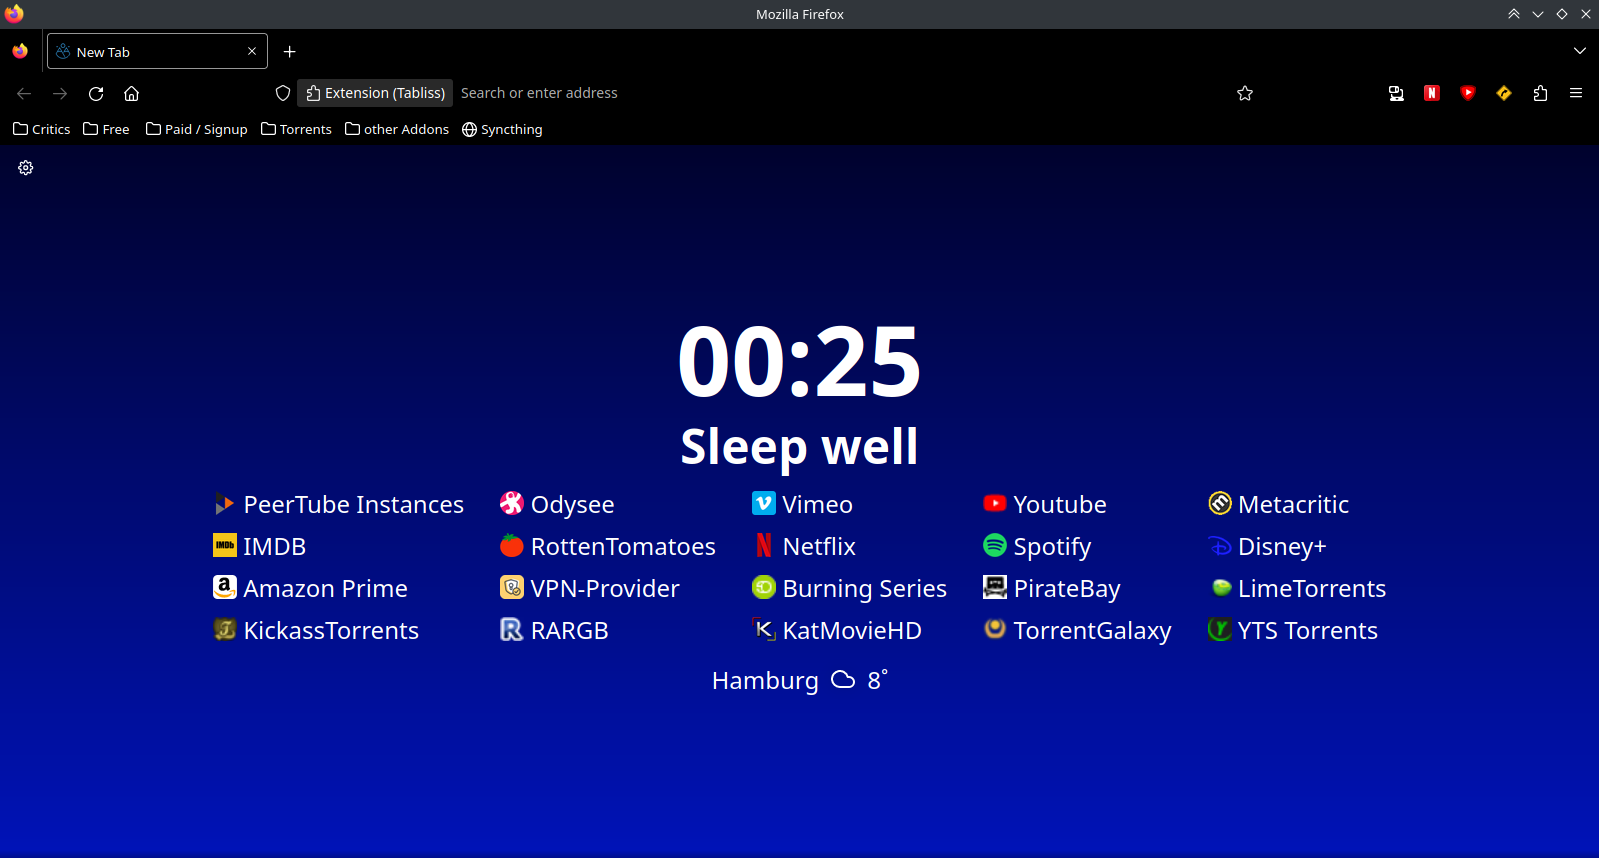Click the LimeTorrents lime icon
Image resolution: width=1599 pixels, height=858 pixels.
pyautogui.click(x=1220, y=588)
